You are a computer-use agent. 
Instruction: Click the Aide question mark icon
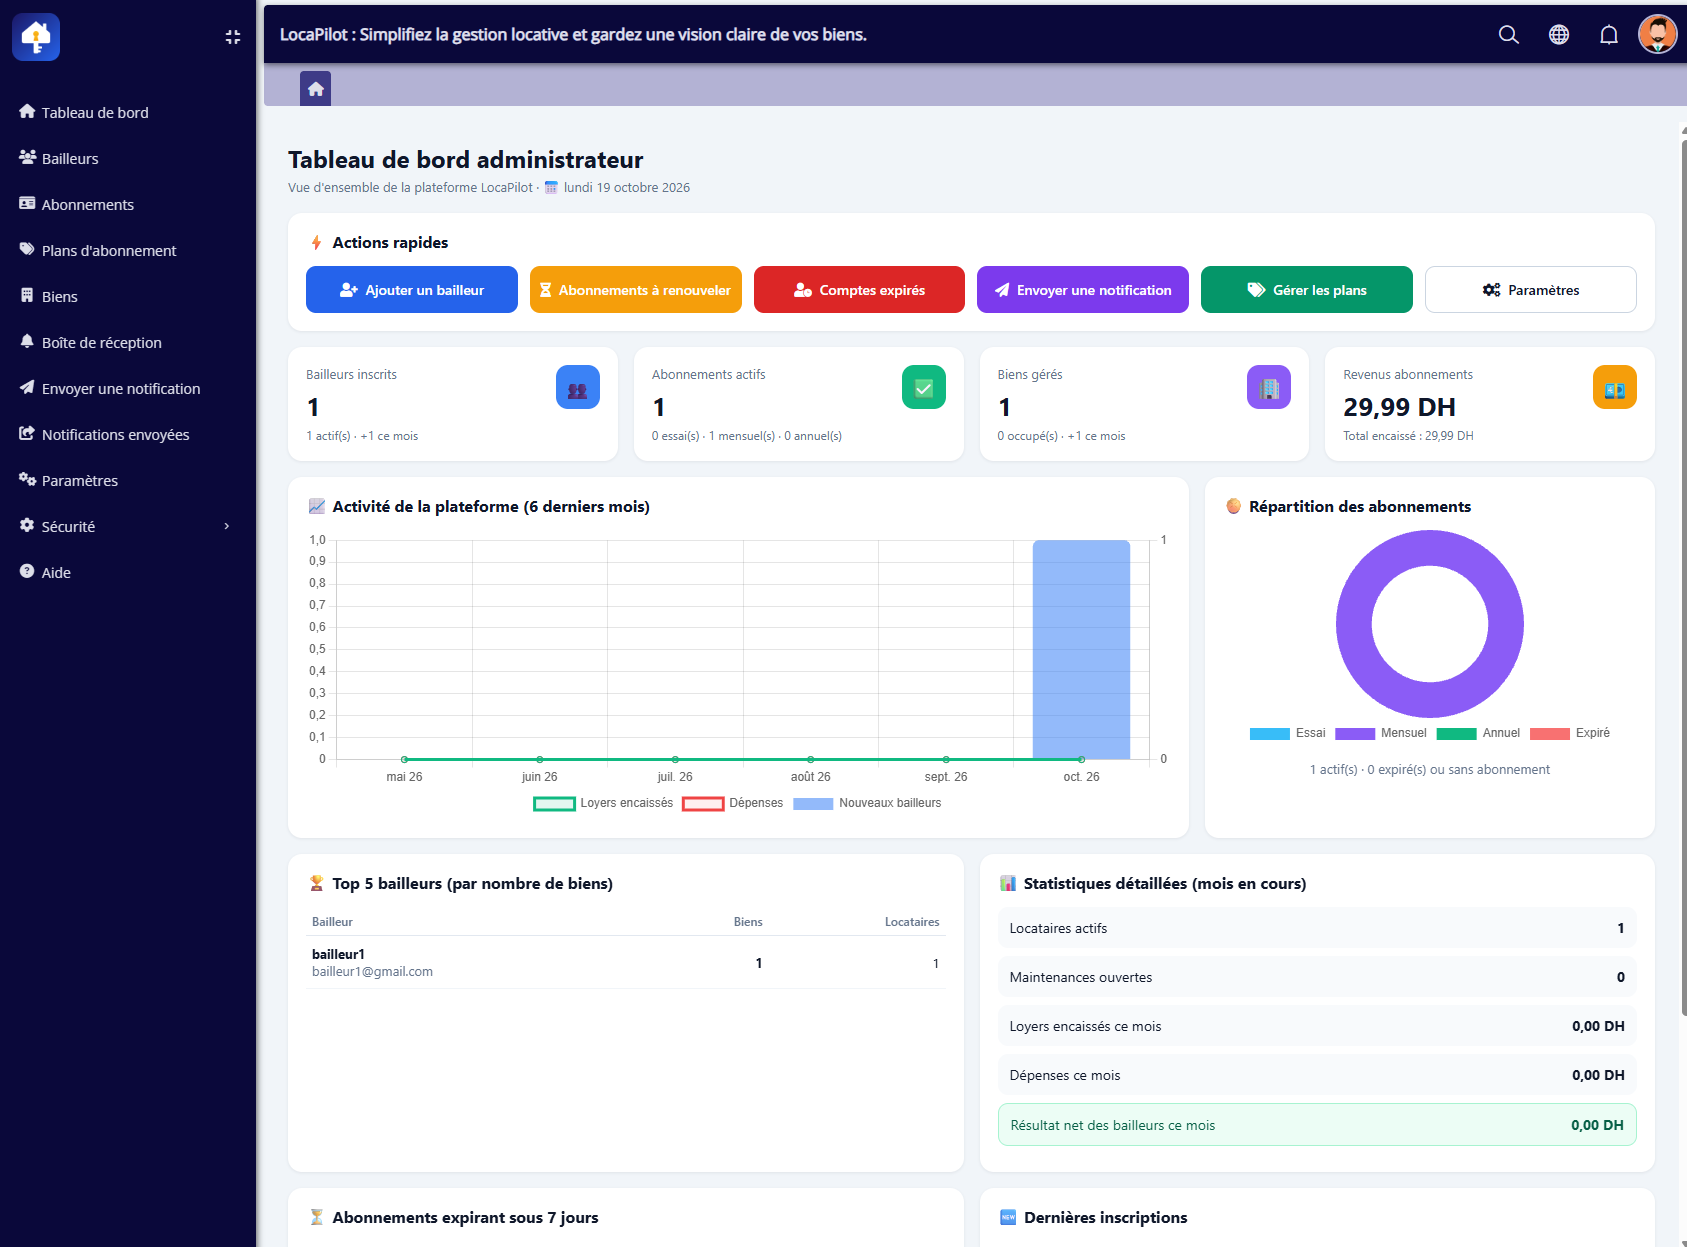coord(27,572)
